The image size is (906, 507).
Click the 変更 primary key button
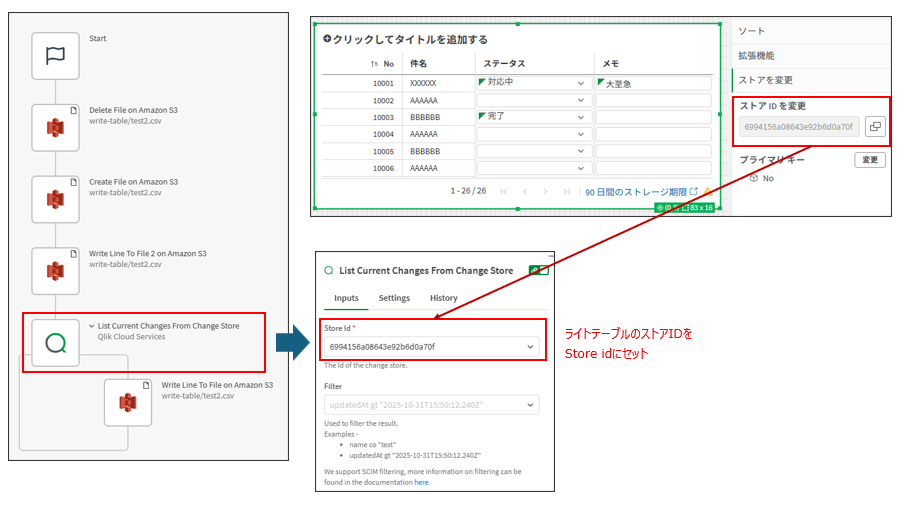pos(869,160)
